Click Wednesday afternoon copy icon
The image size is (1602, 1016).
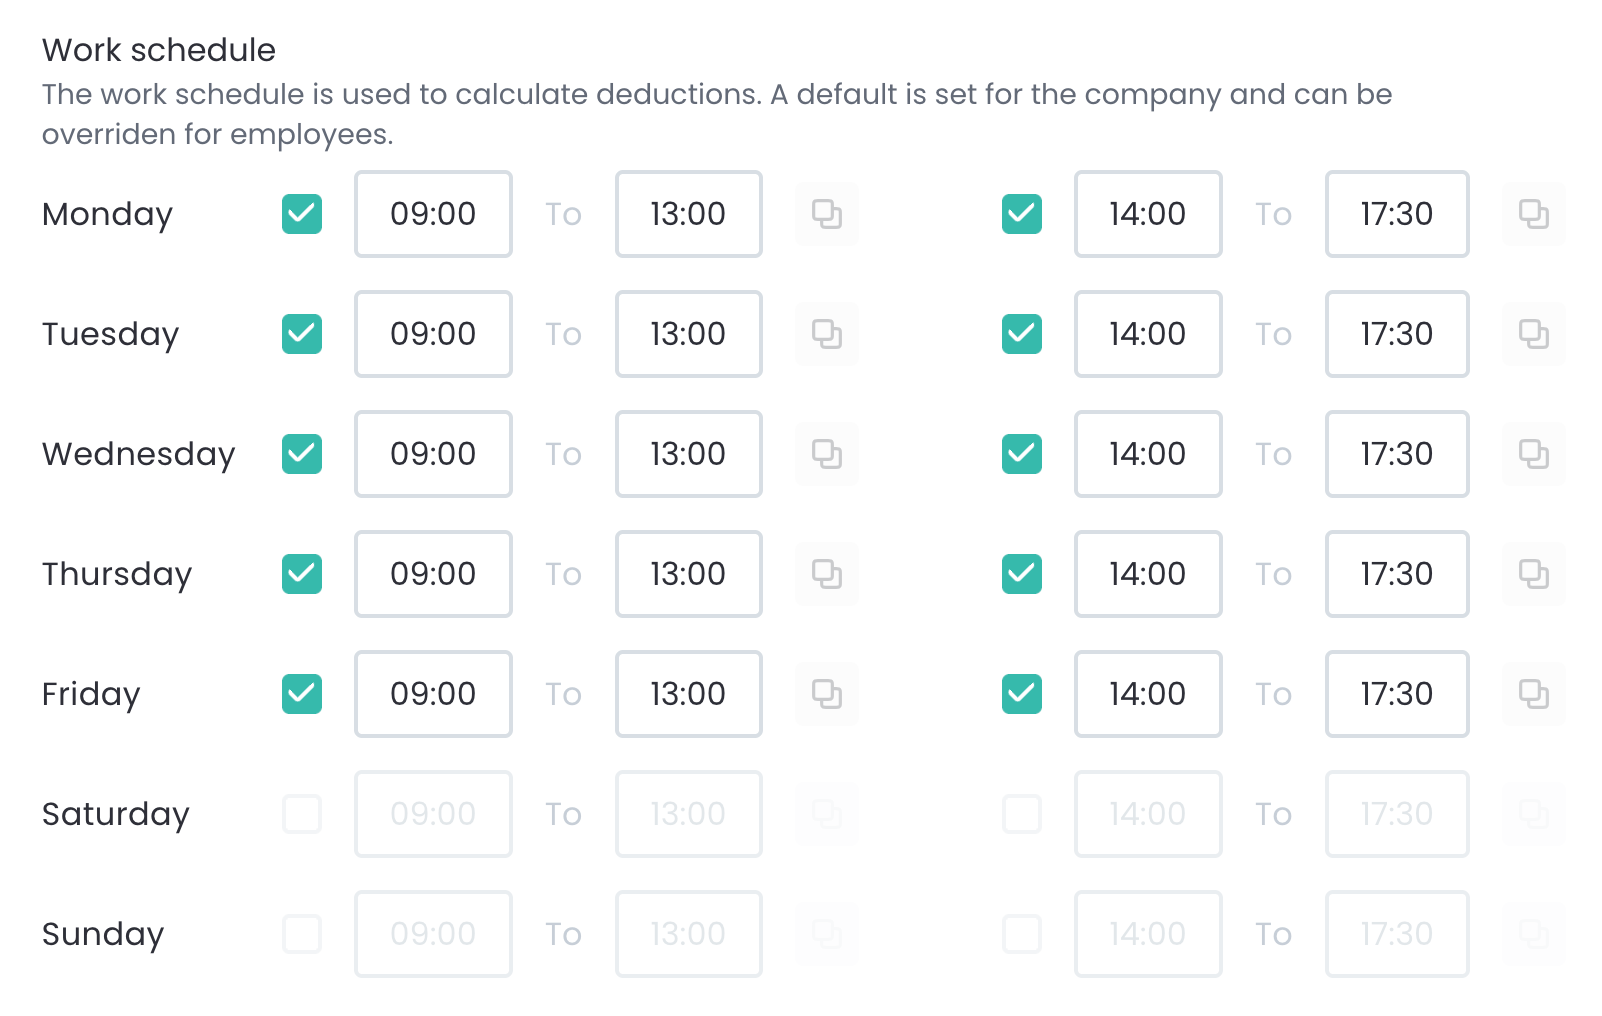click(x=1534, y=454)
